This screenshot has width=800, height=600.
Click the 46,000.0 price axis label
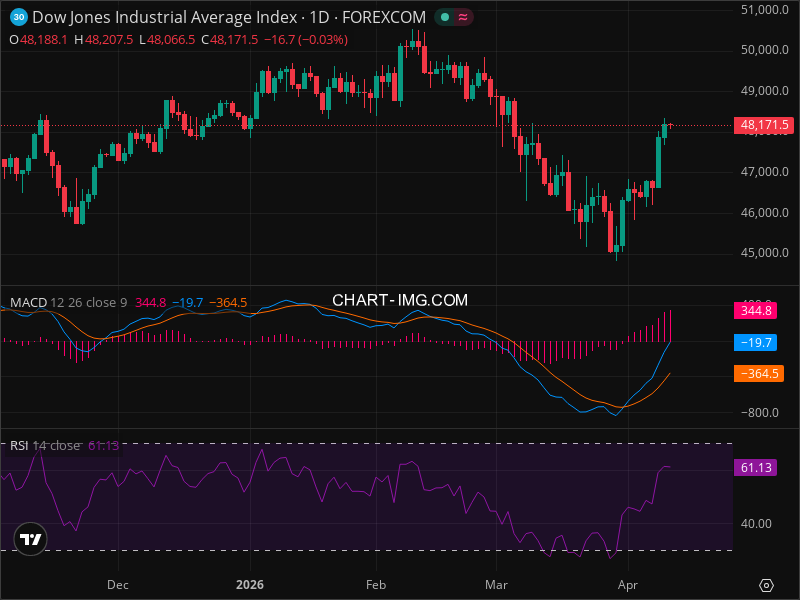[x=764, y=213]
